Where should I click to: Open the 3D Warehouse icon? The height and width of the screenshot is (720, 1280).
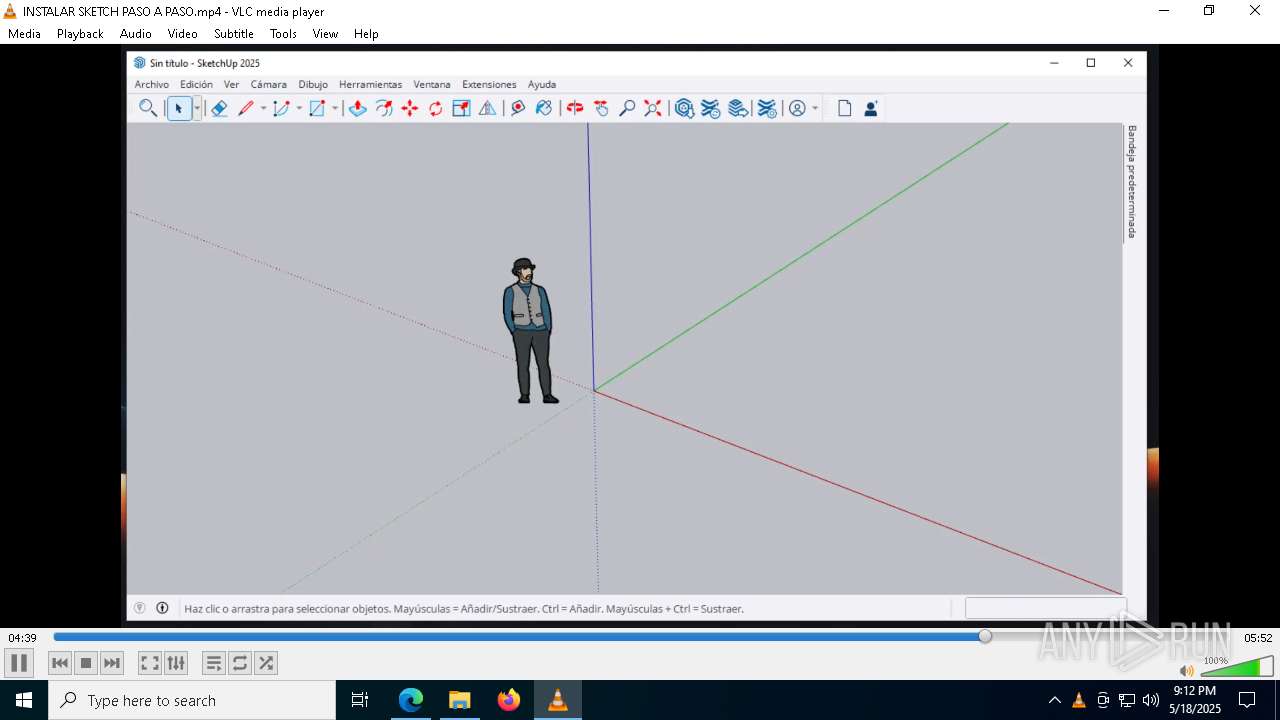click(x=684, y=108)
